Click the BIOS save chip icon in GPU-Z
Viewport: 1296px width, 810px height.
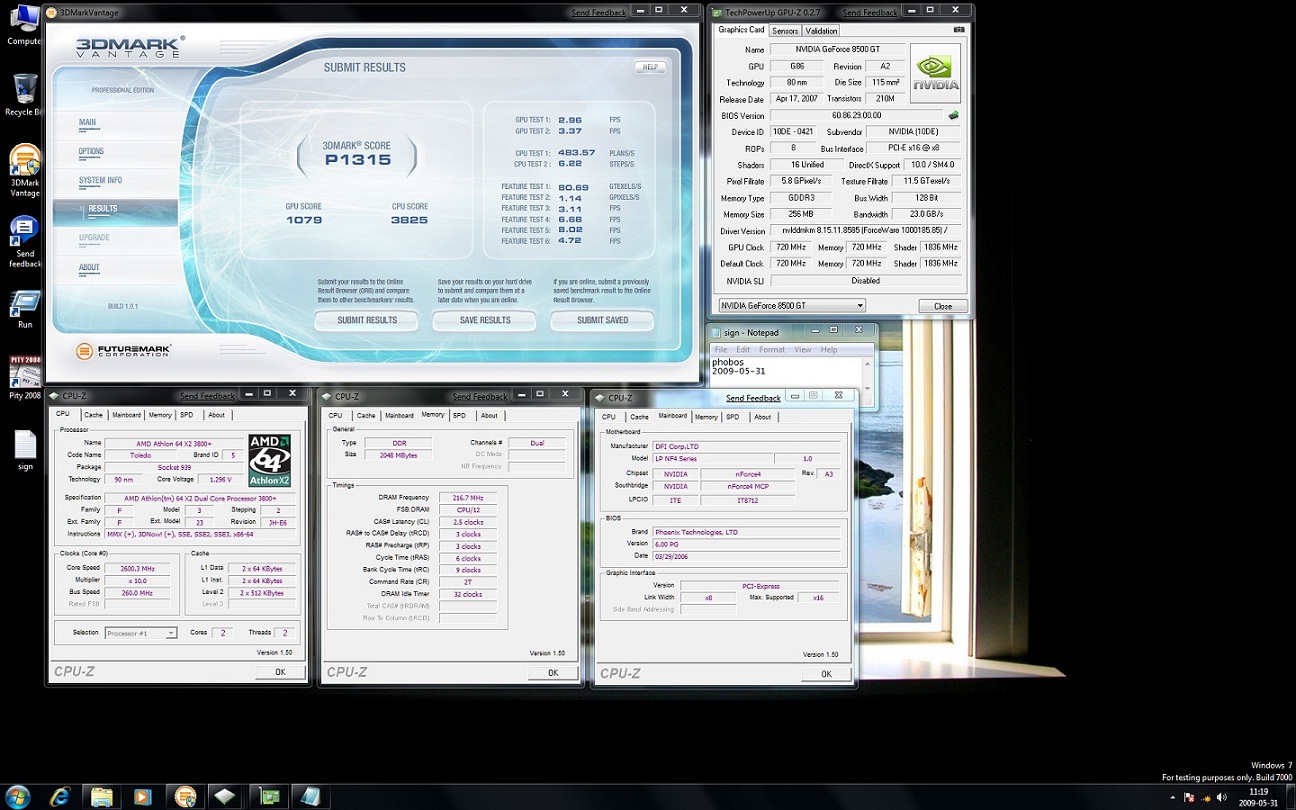[953, 115]
